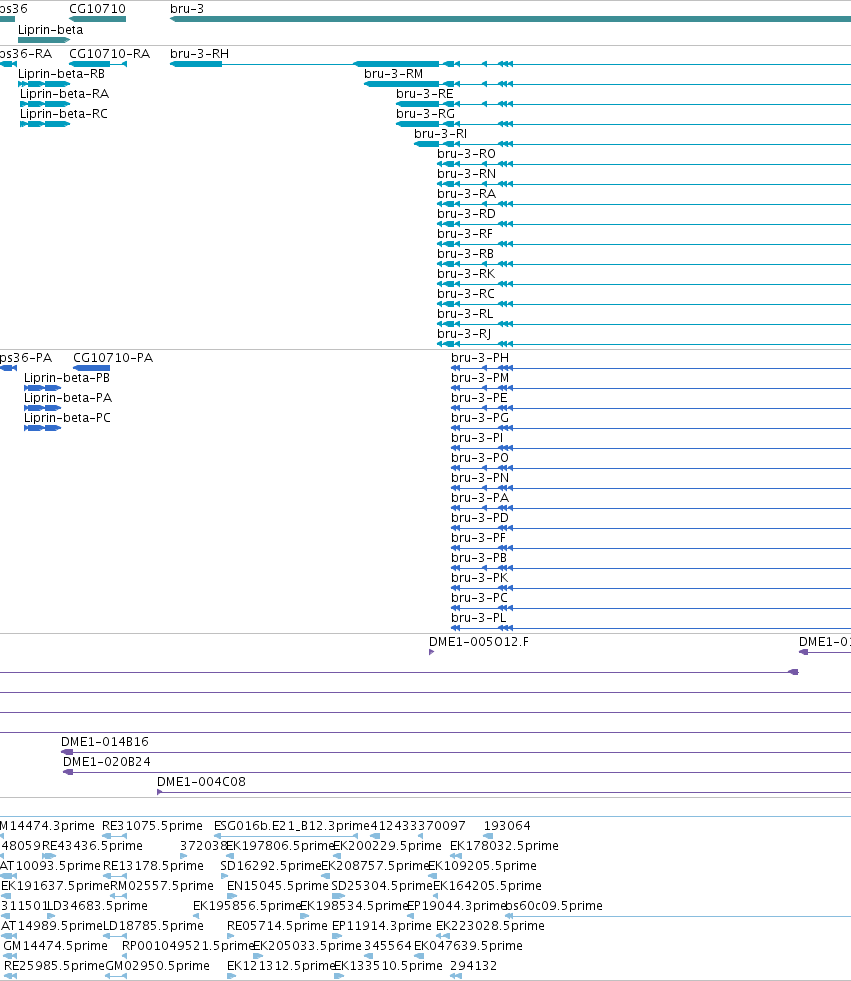The width and height of the screenshot is (851, 981).
Task: Select the EK178032.5prime EST label
Action: pyautogui.click(x=504, y=846)
